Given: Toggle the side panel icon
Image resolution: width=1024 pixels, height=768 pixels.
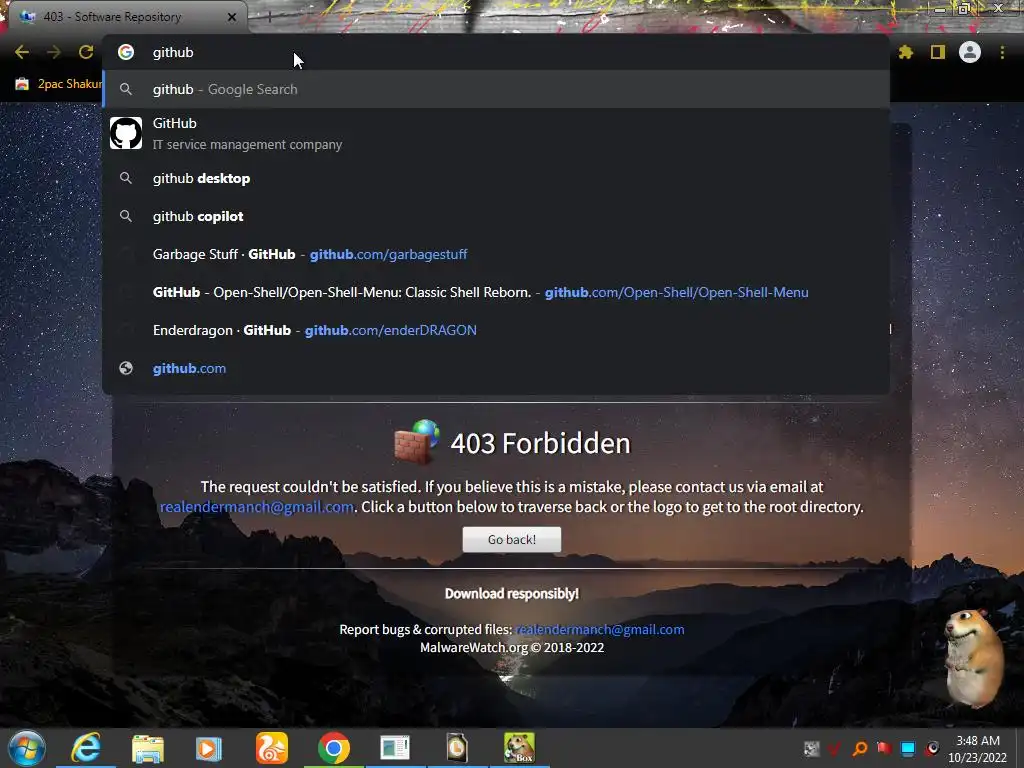Looking at the screenshot, I should pos(937,52).
